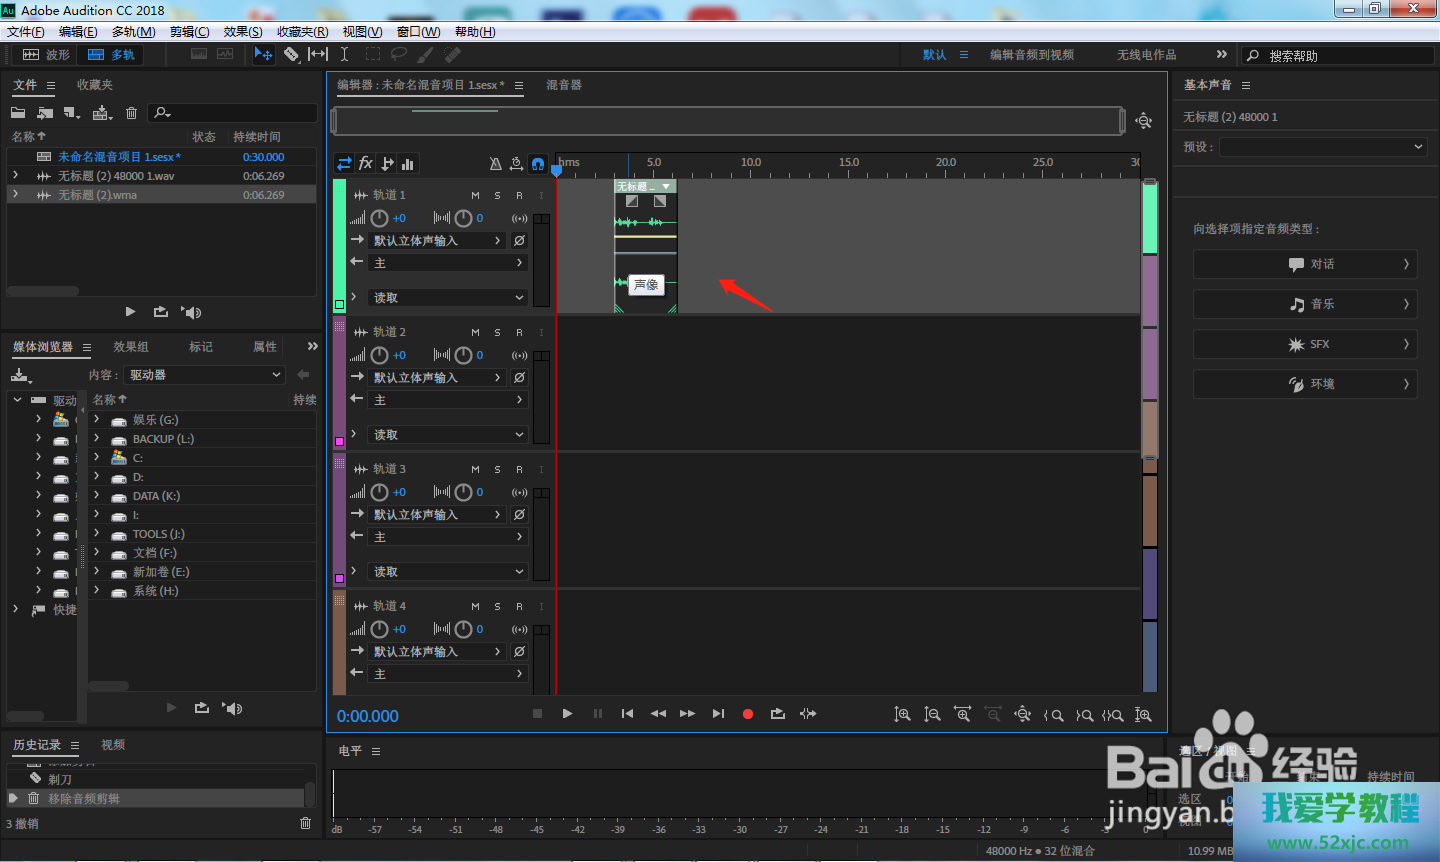Select the Razor tool in toolbar
1440x862 pixels.
tap(291, 54)
